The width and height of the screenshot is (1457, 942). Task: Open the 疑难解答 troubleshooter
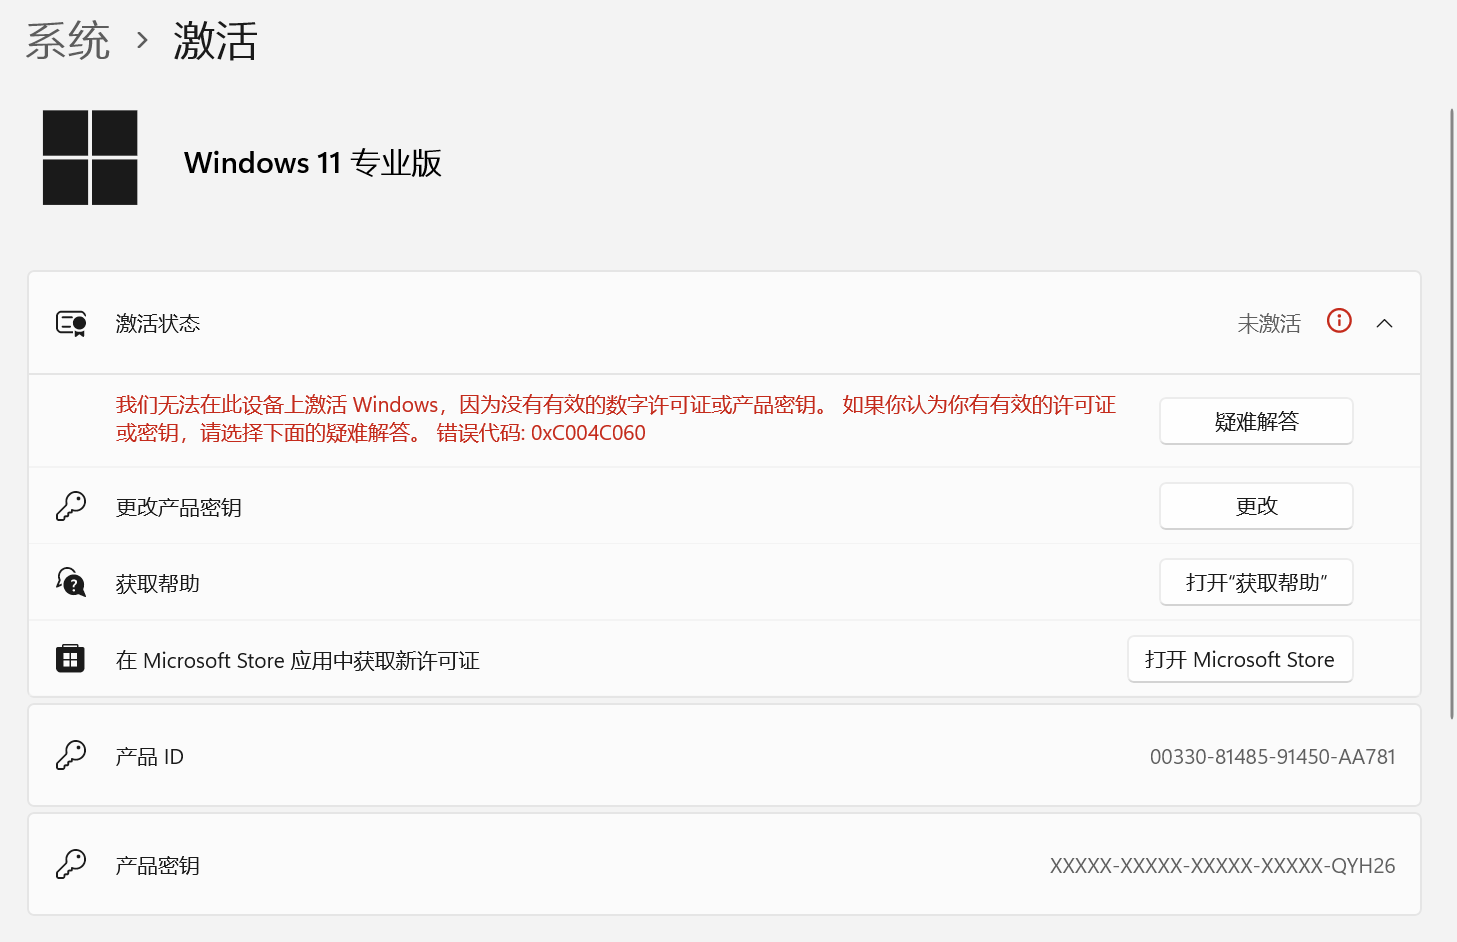1255,421
